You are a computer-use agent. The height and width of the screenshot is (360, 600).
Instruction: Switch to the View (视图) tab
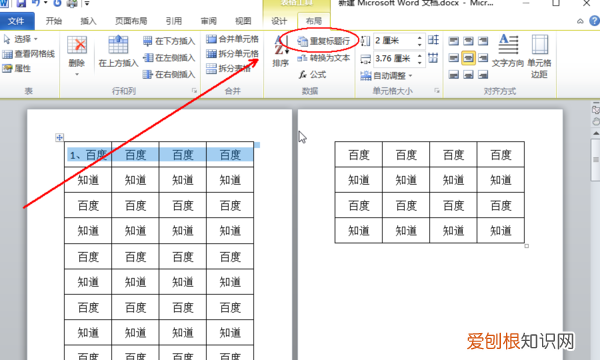click(x=243, y=21)
